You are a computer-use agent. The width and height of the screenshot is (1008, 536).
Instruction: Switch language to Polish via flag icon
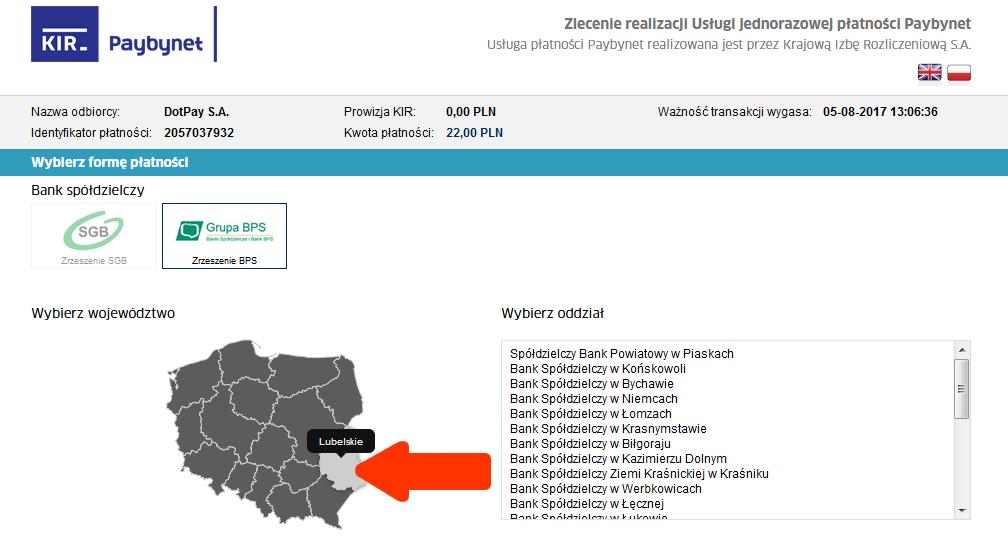[x=958, y=73]
